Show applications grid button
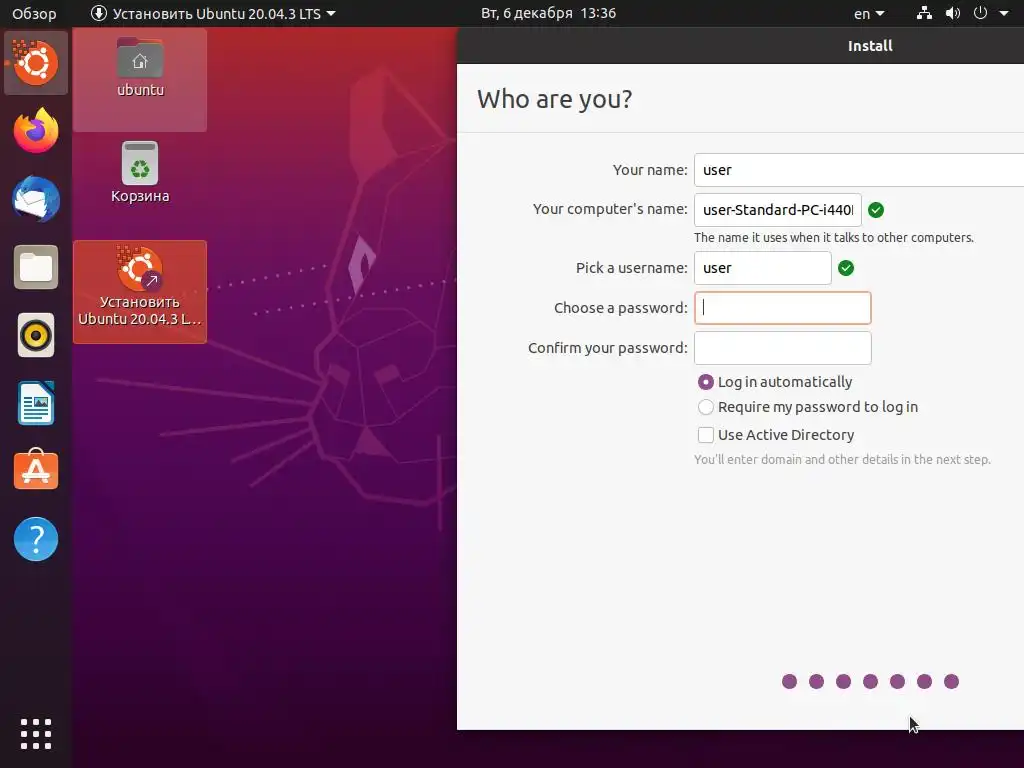The image size is (1024, 768). coord(36,734)
